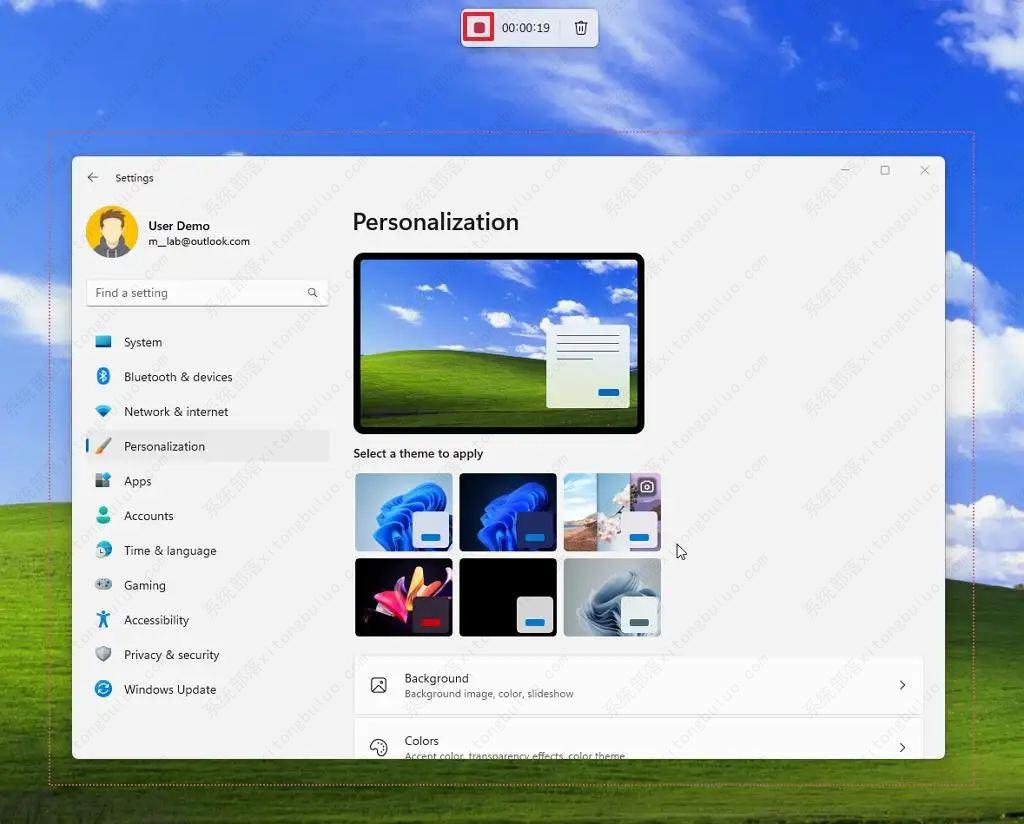The height and width of the screenshot is (824, 1024).
Task: Open the Apps section
Action: (x=137, y=481)
